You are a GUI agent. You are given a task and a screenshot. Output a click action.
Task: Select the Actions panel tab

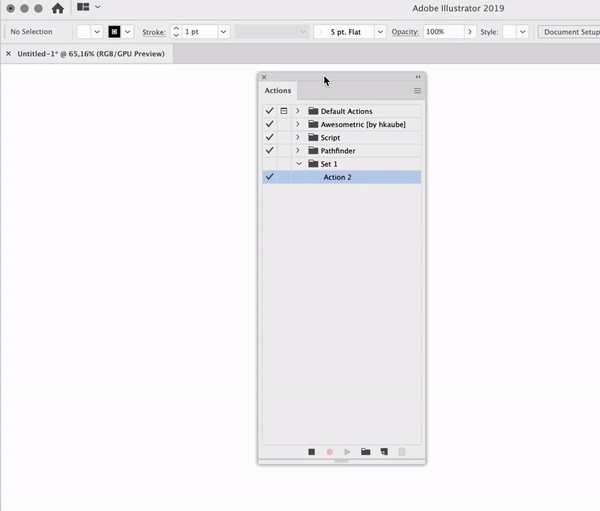(x=278, y=91)
